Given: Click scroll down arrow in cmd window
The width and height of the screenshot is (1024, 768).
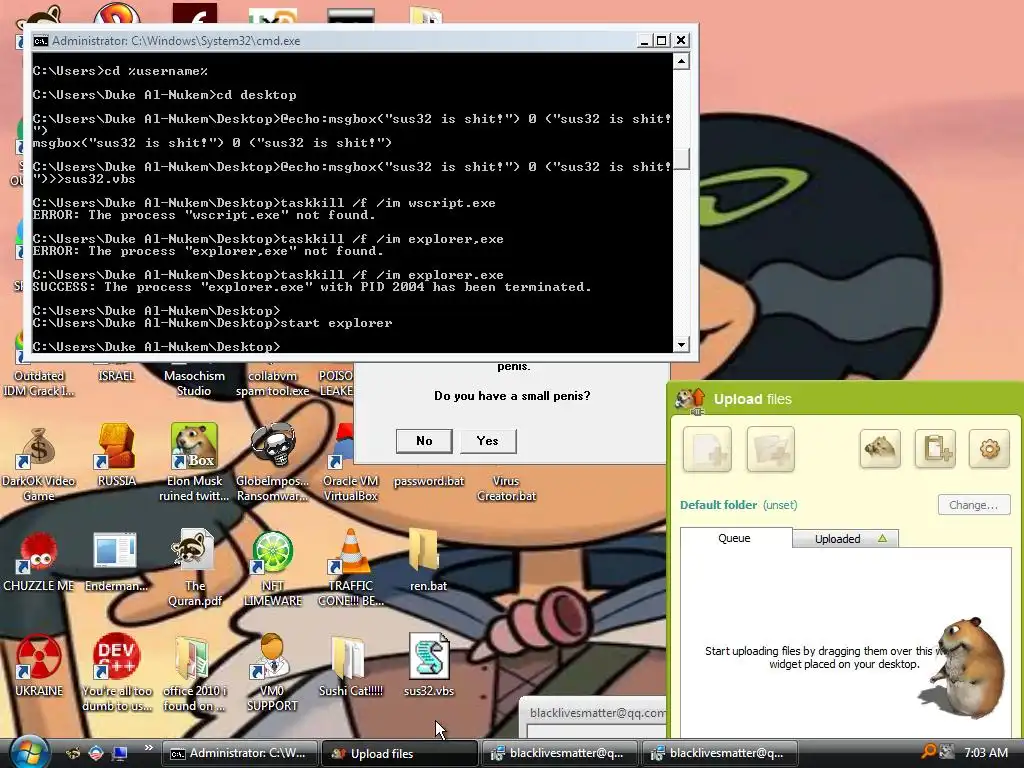Looking at the screenshot, I should pos(681,345).
